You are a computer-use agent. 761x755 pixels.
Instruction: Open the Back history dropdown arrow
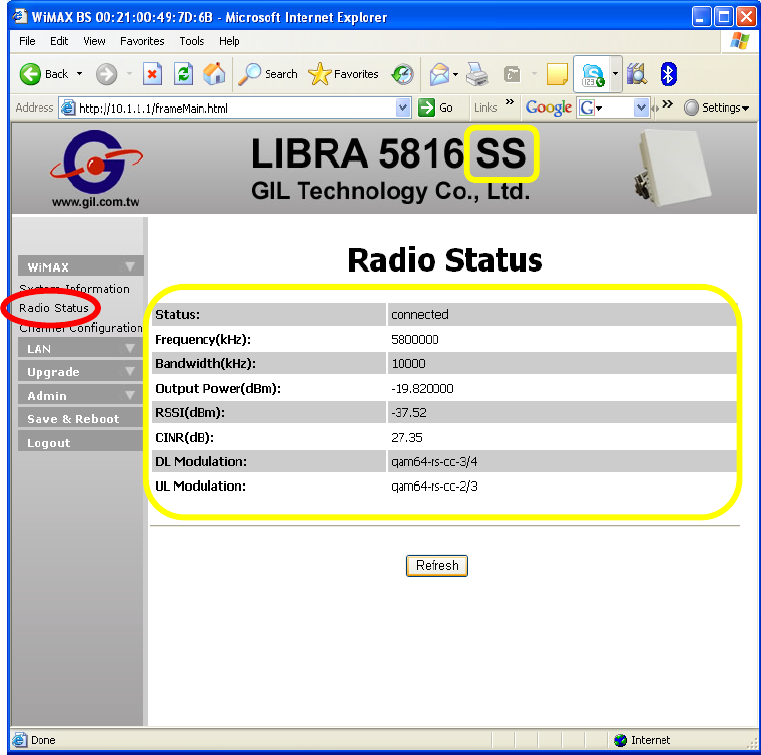pos(80,74)
